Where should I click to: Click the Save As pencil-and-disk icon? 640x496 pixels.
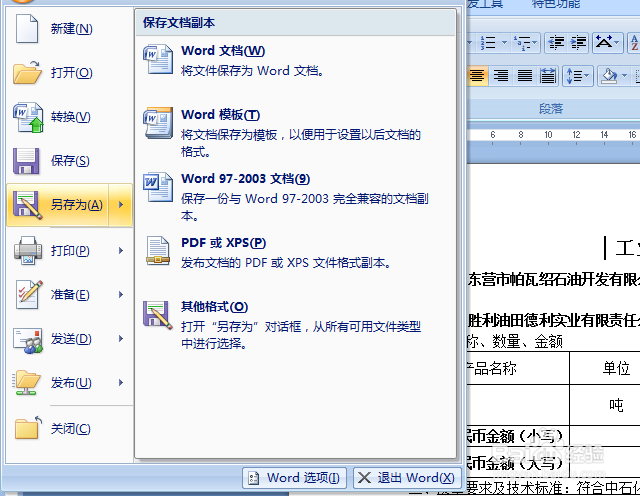[28, 205]
